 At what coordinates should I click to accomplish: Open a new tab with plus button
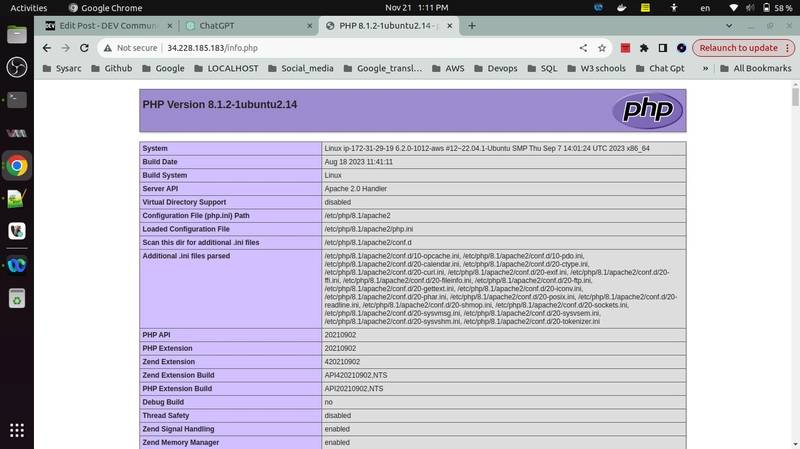click(472, 26)
